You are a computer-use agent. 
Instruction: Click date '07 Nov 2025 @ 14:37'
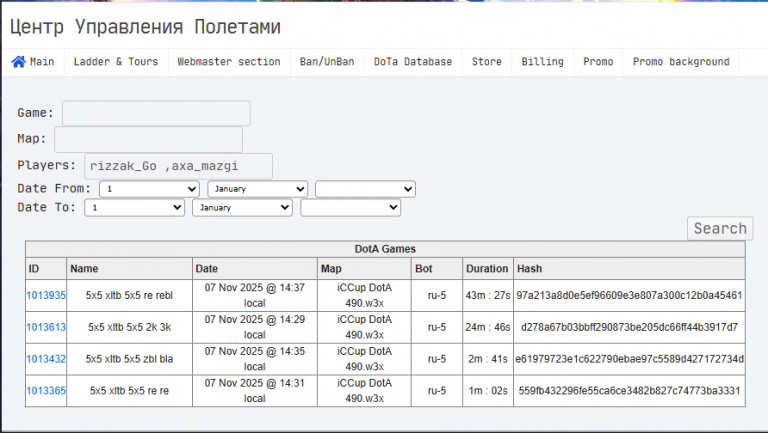click(x=255, y=288)
